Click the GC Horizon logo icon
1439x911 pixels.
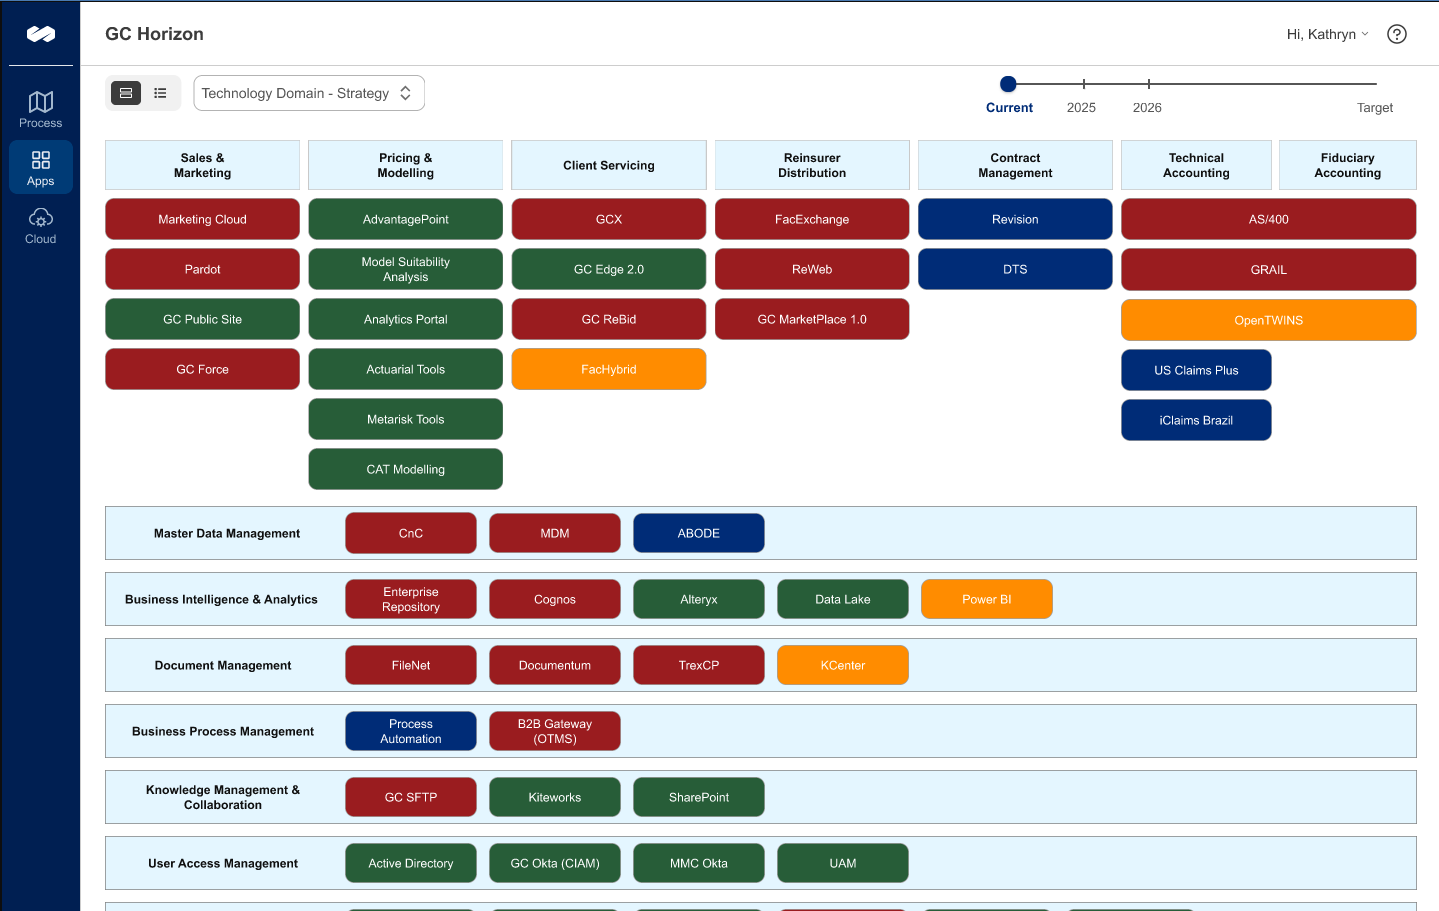(41, 34)
